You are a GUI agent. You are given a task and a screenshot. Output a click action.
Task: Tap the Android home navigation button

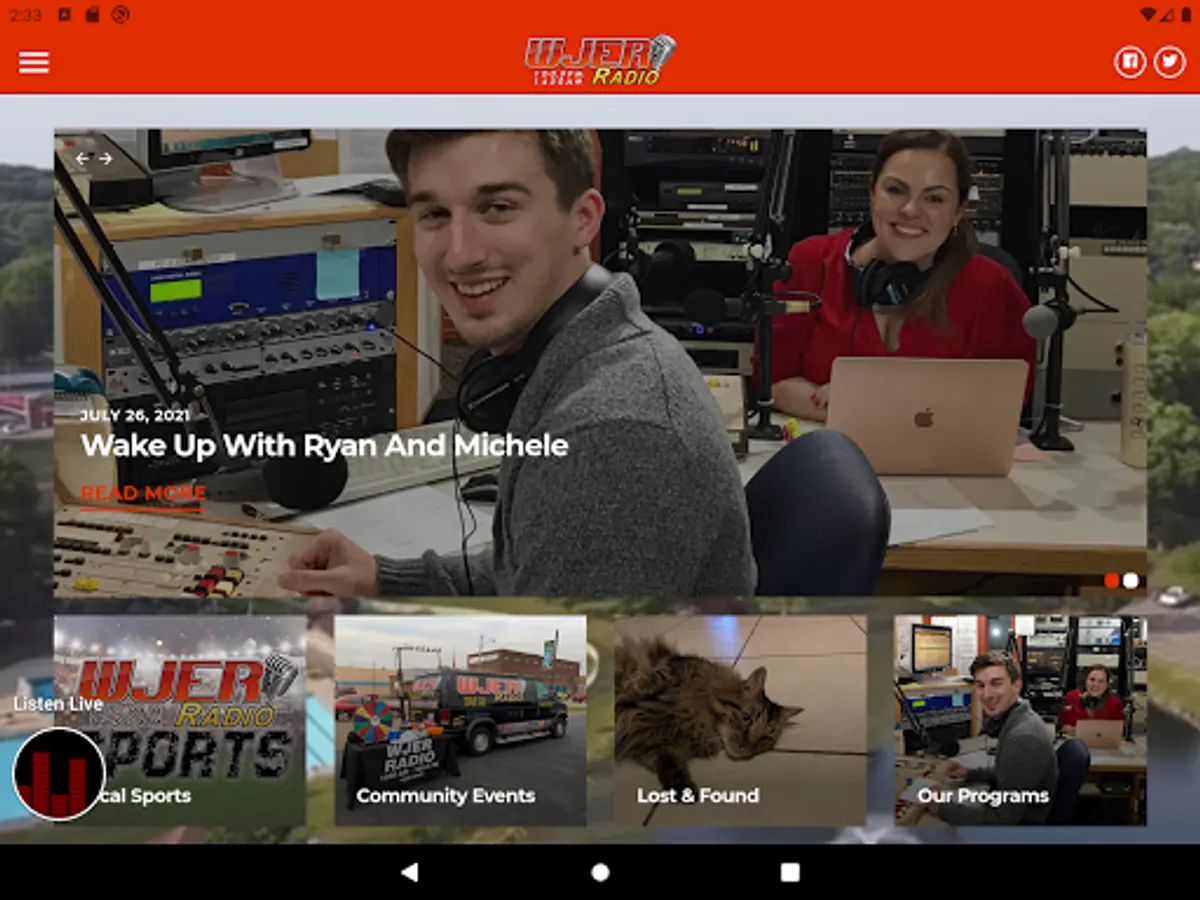[x=600, y=872]
